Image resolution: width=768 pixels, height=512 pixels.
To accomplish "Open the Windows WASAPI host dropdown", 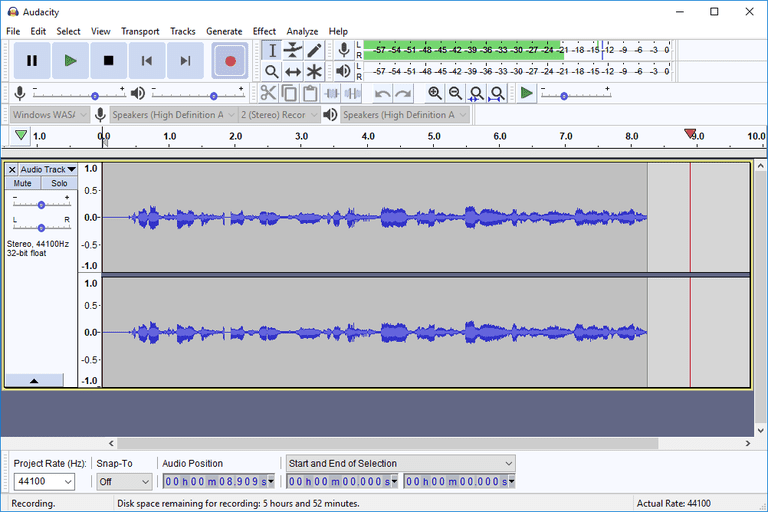I will pyautogui.click(x=49, y=115).
